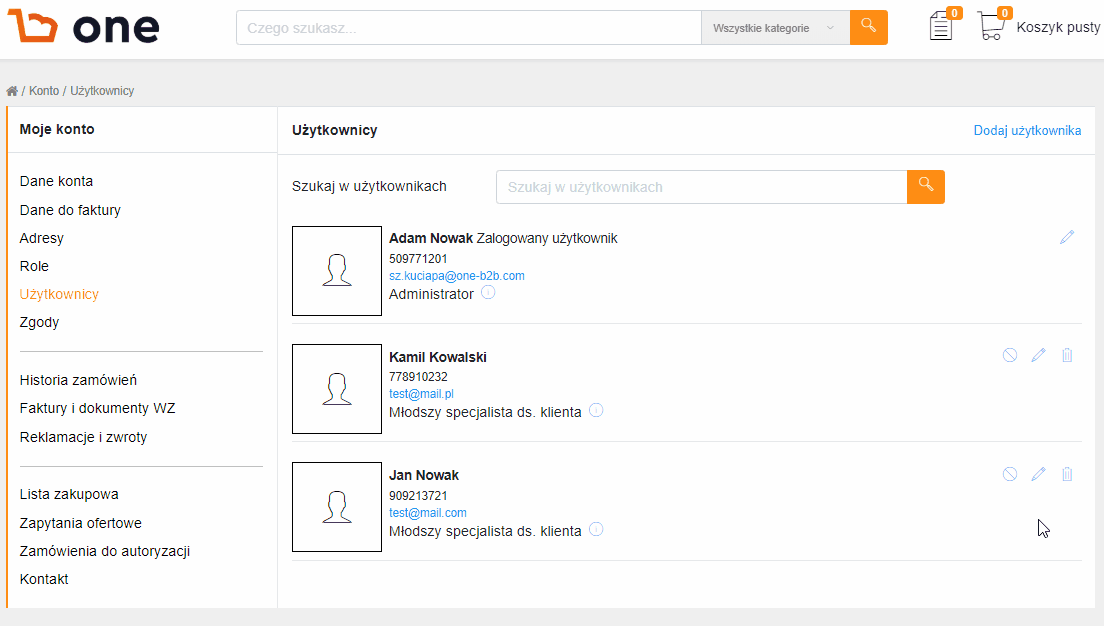This screenshot has height=626, width=1104.
Task: Show Administrator role info icon
Action: 488,292
